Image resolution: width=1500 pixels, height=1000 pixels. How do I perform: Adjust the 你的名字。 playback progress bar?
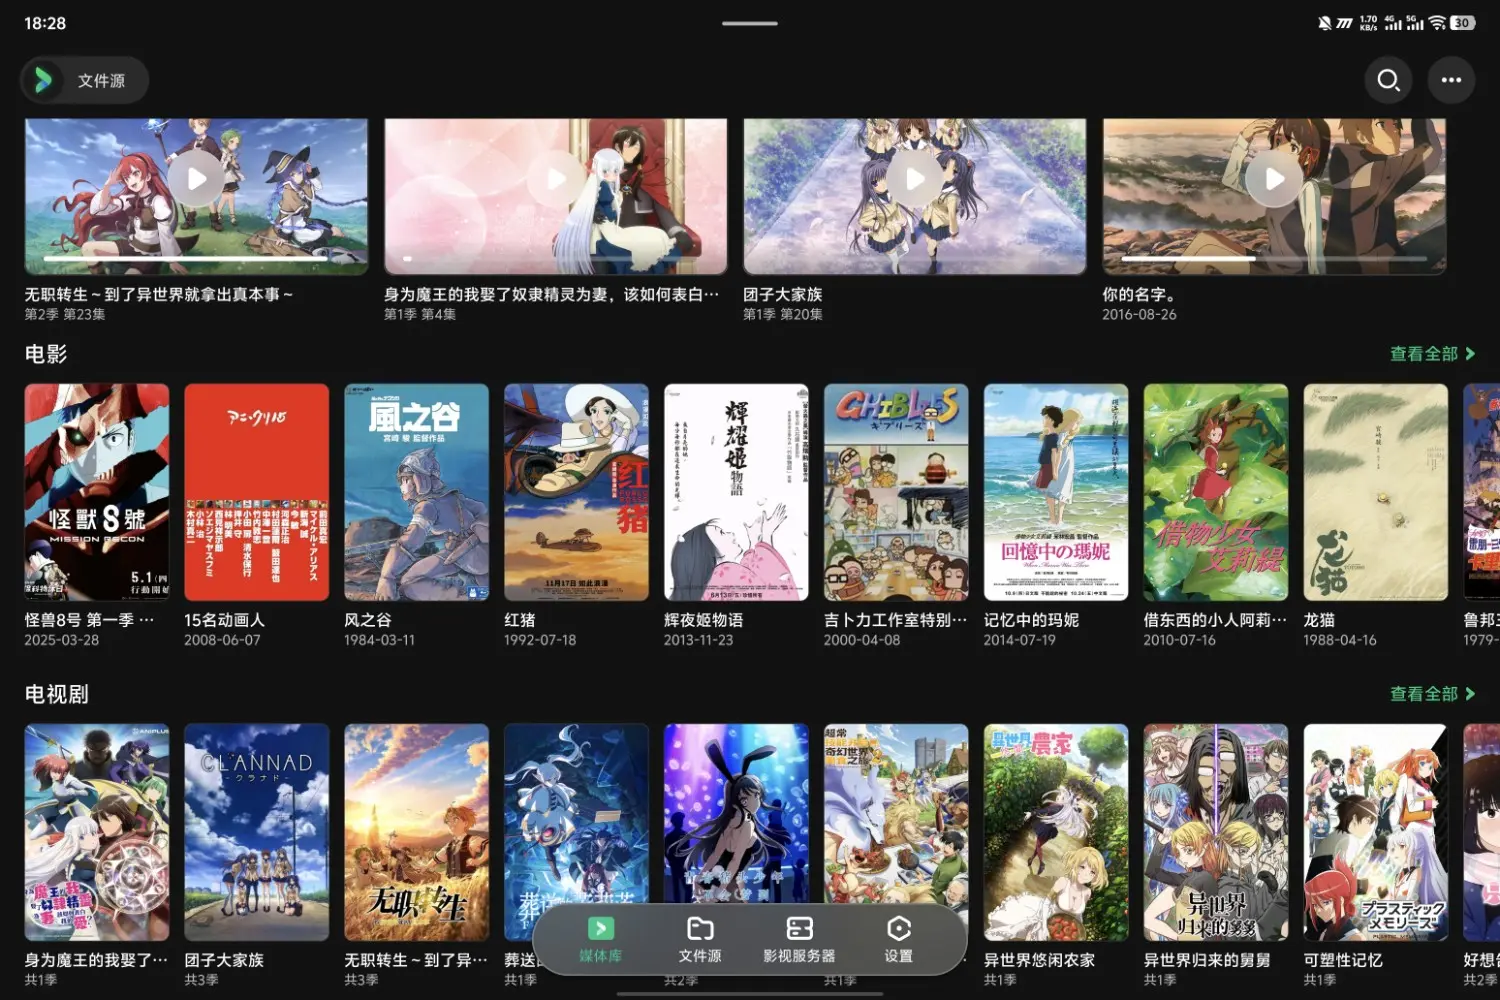click(1274, 258)
